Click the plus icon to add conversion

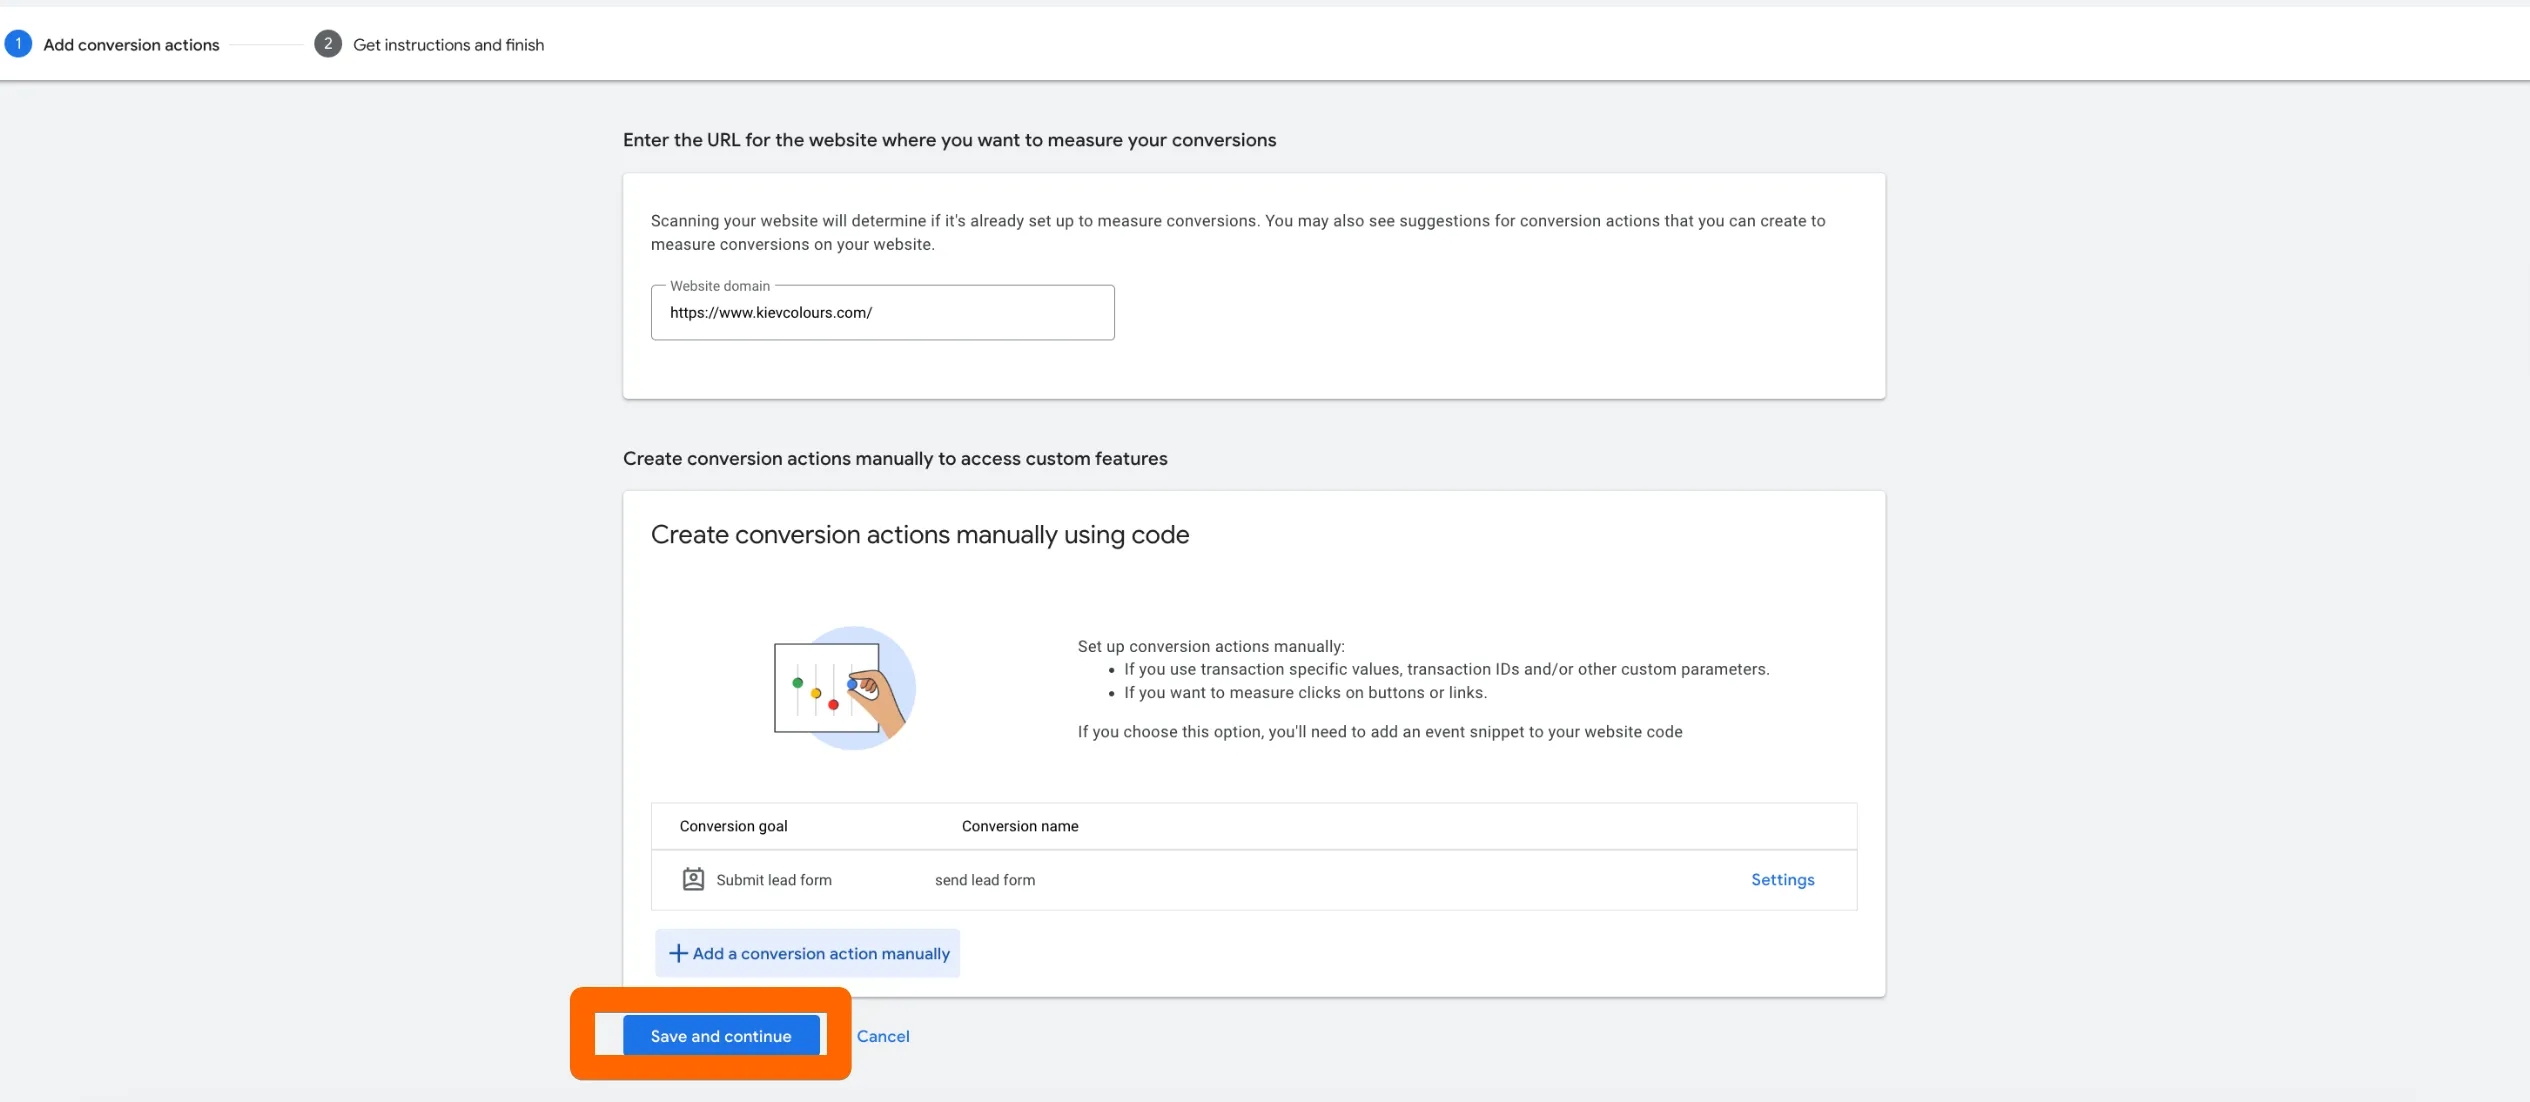[x=678, y=953]
